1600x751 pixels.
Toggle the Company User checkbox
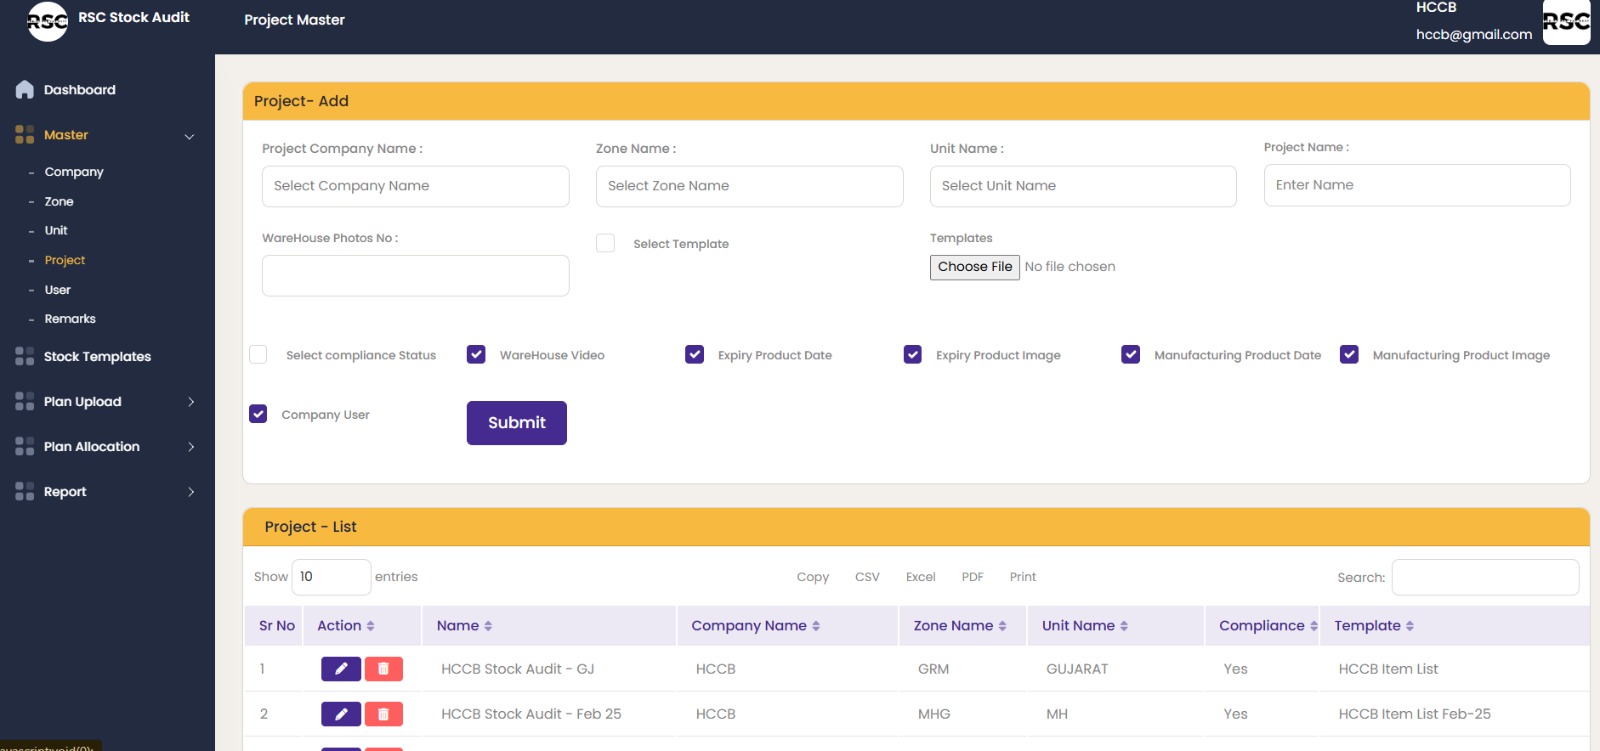point(258,414)
